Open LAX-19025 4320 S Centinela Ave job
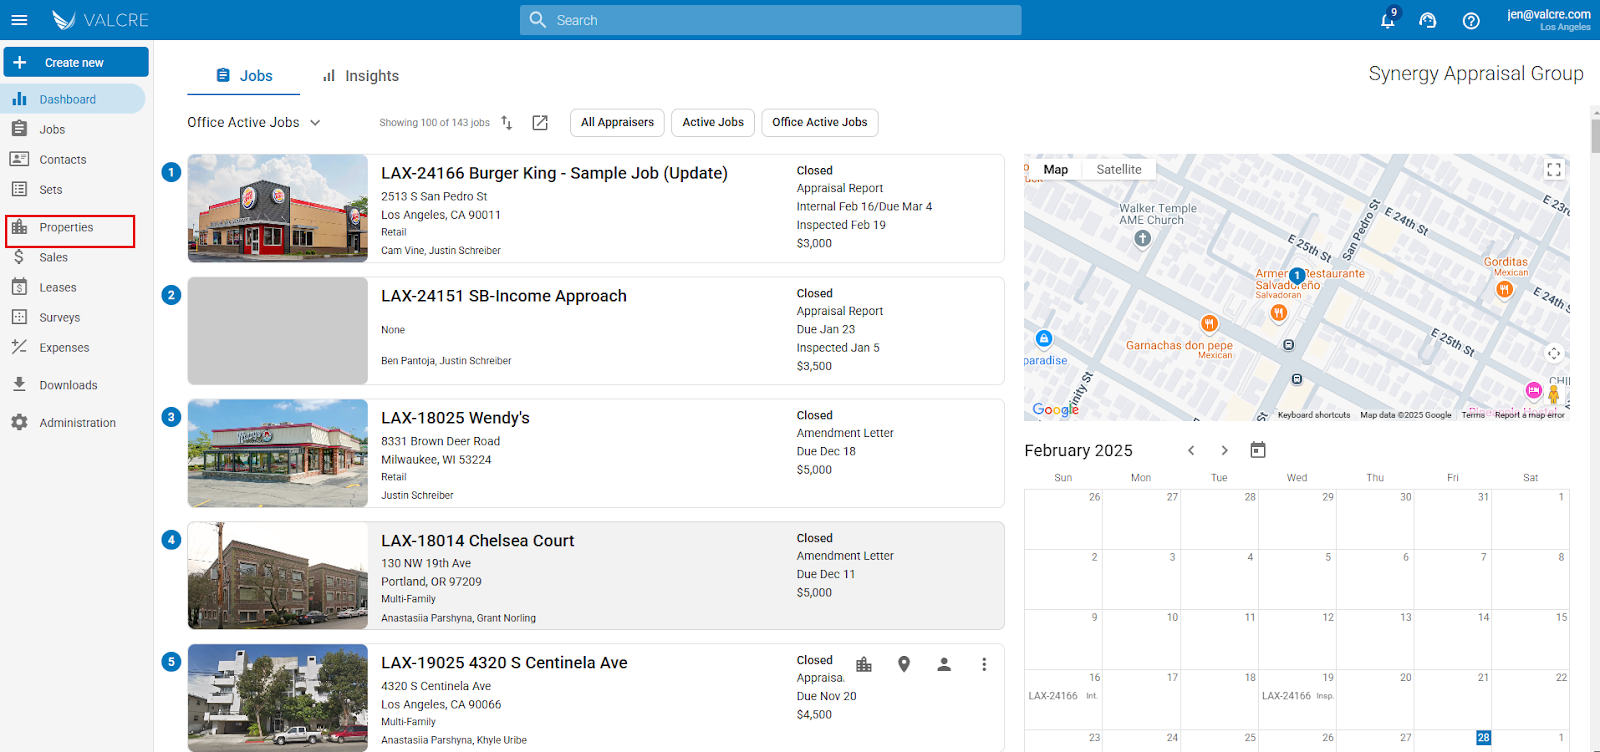Viewport: 1600px width, 752px height. [x=504, y=663]
